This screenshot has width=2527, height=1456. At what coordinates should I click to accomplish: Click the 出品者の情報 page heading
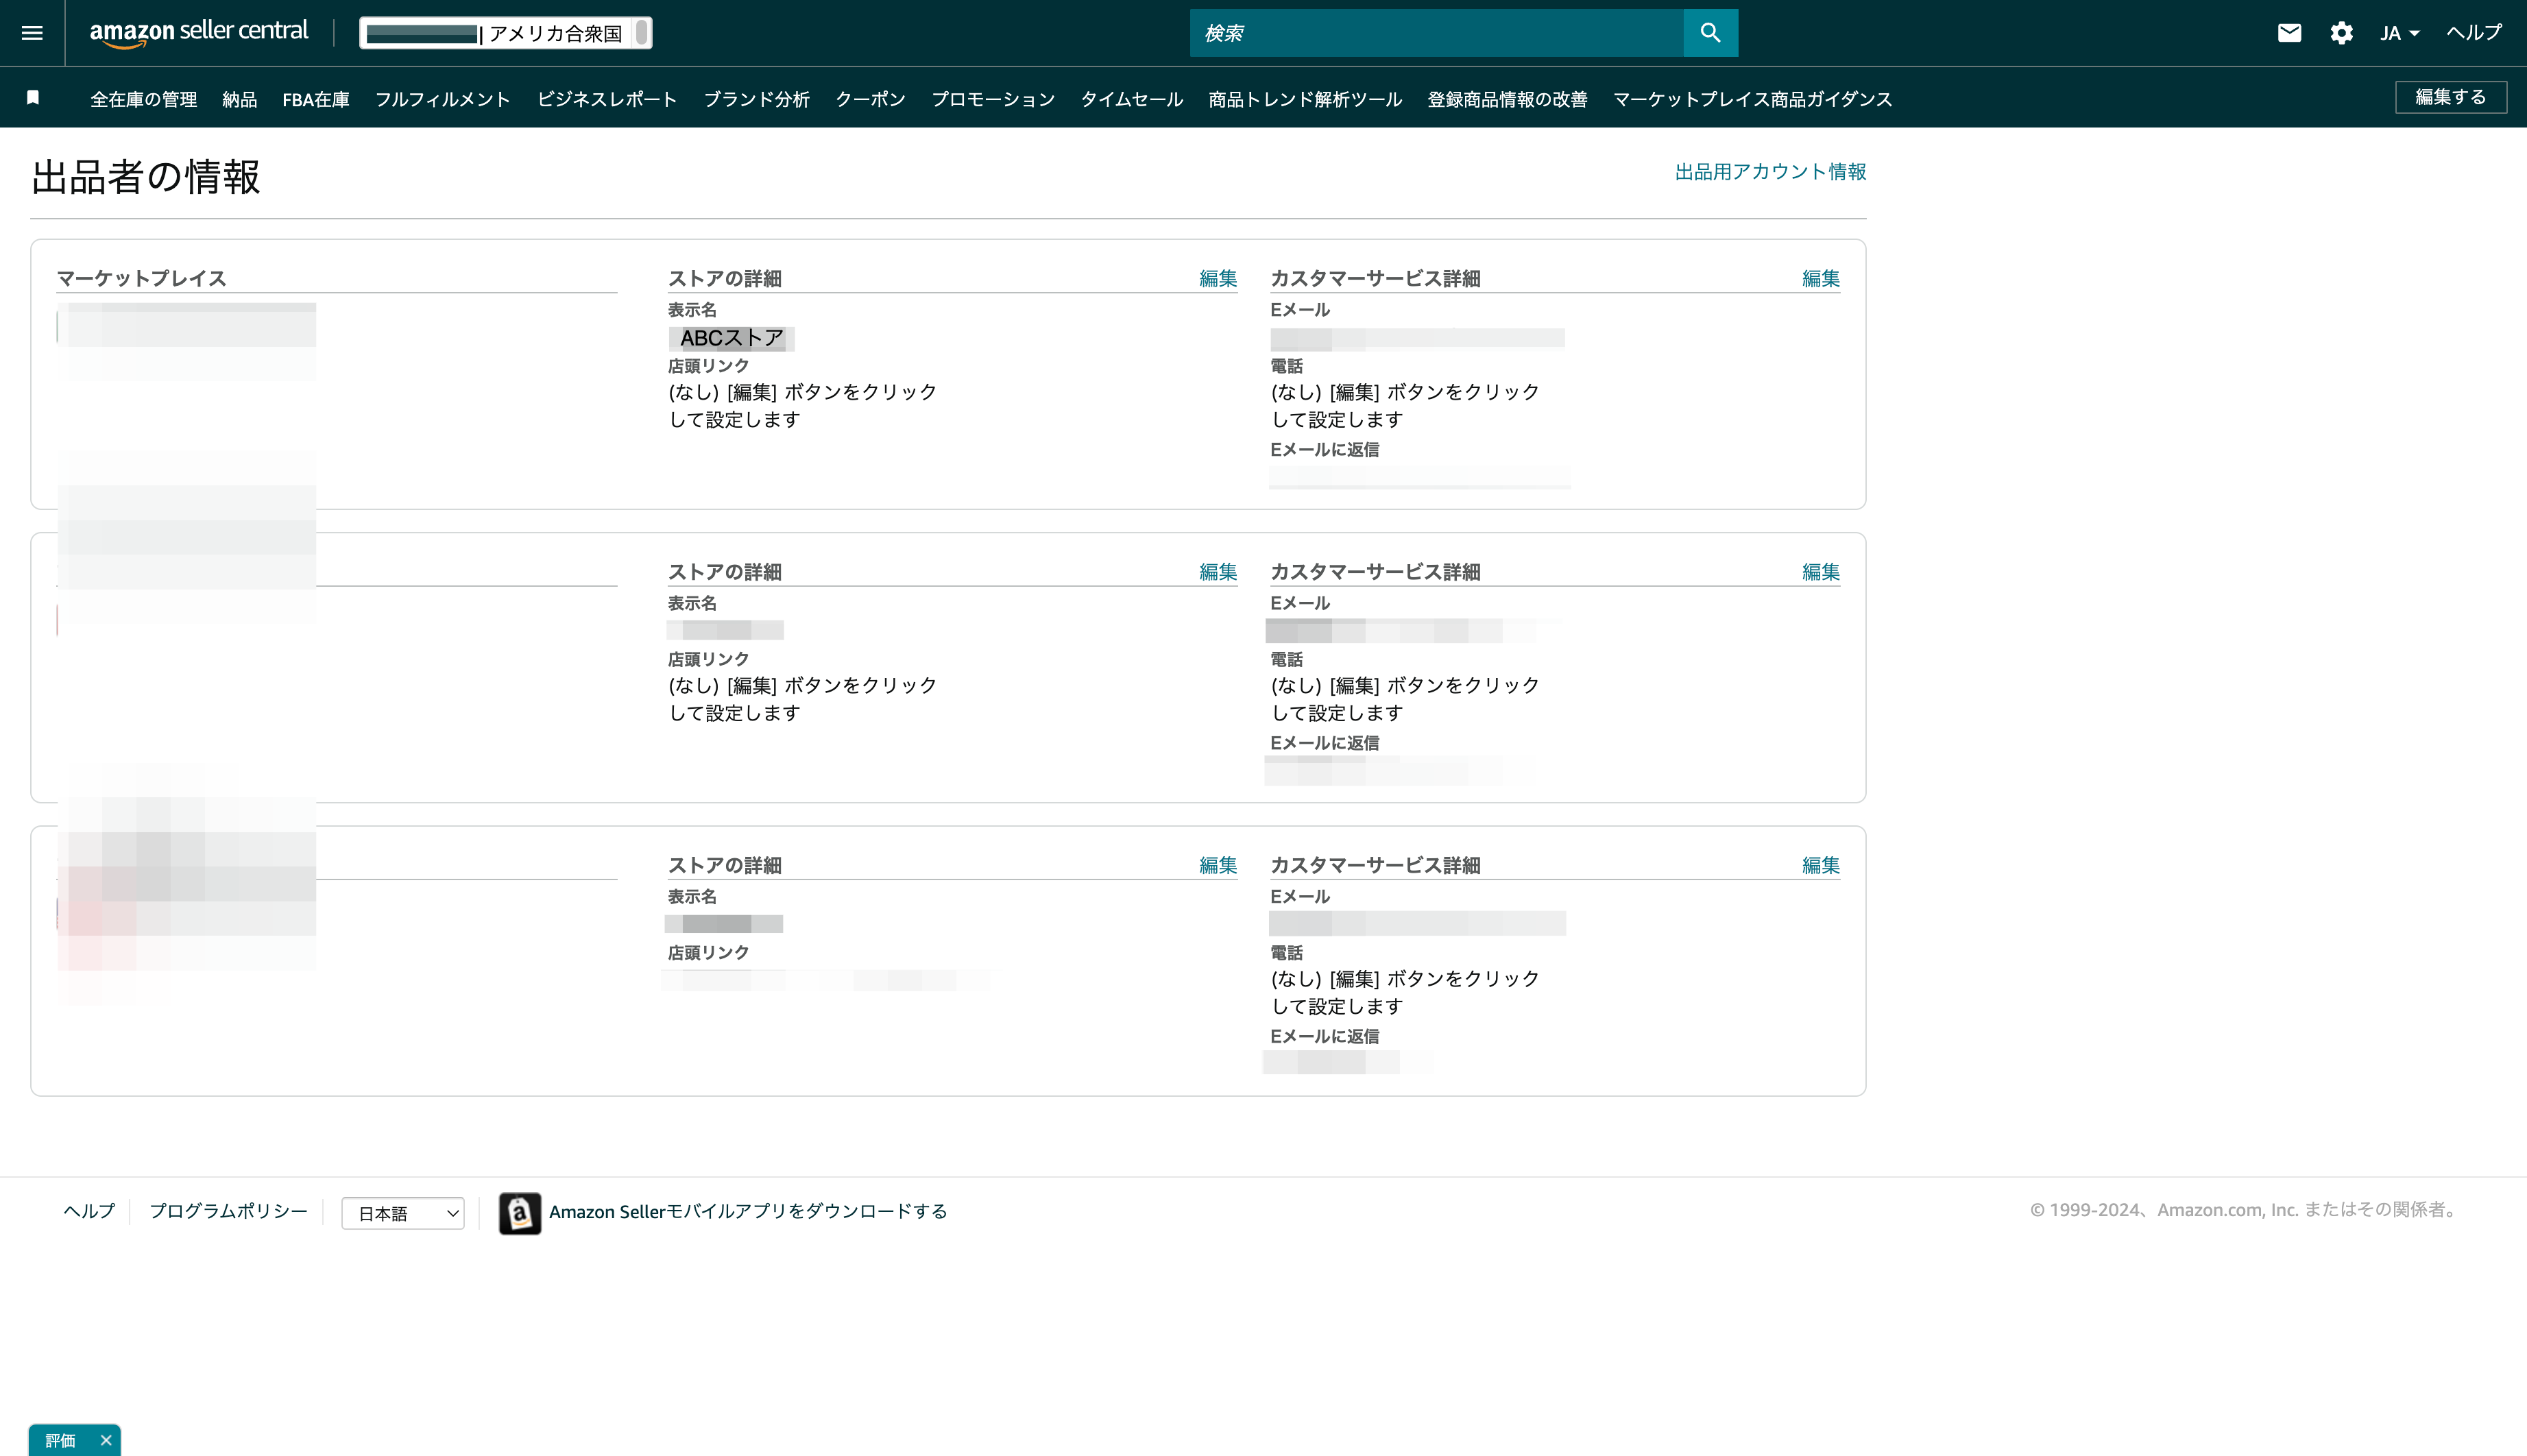pyautogui.click(x=146, y=177)
